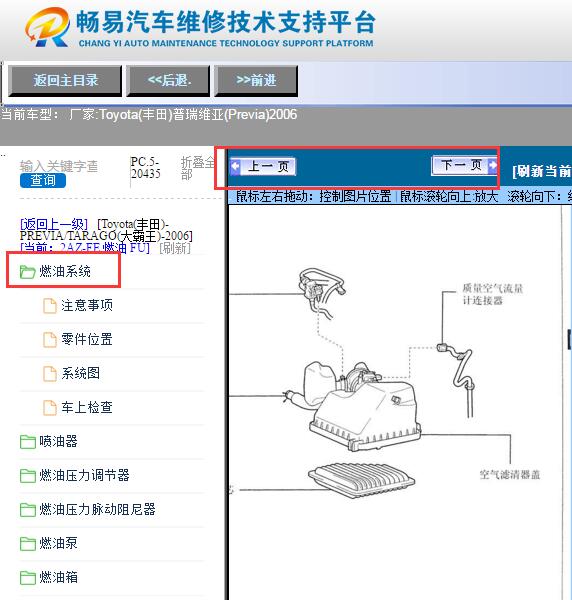Click the page icon beside 车上检查
572x600 pixels.
(x=50, y=408)
